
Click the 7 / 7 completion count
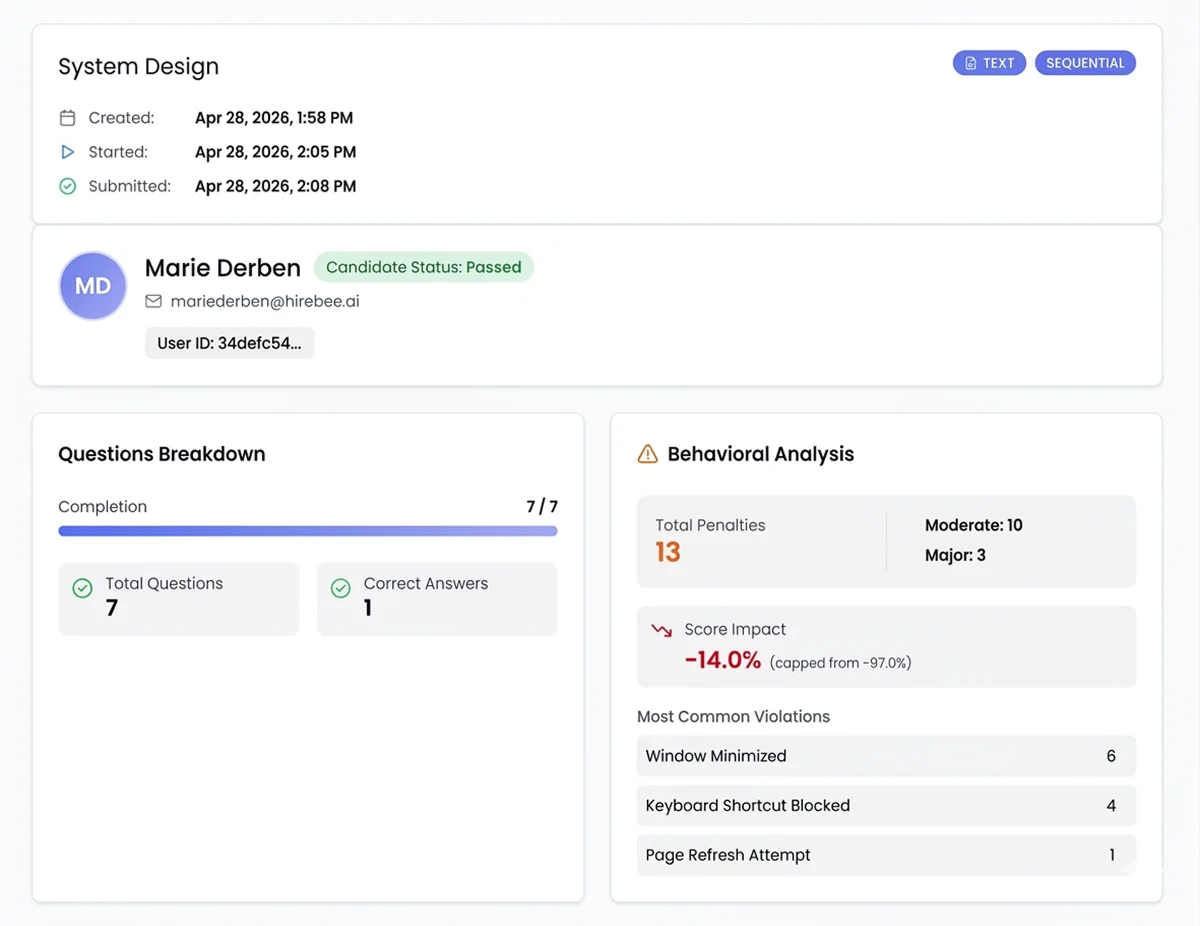pos(542,507)
